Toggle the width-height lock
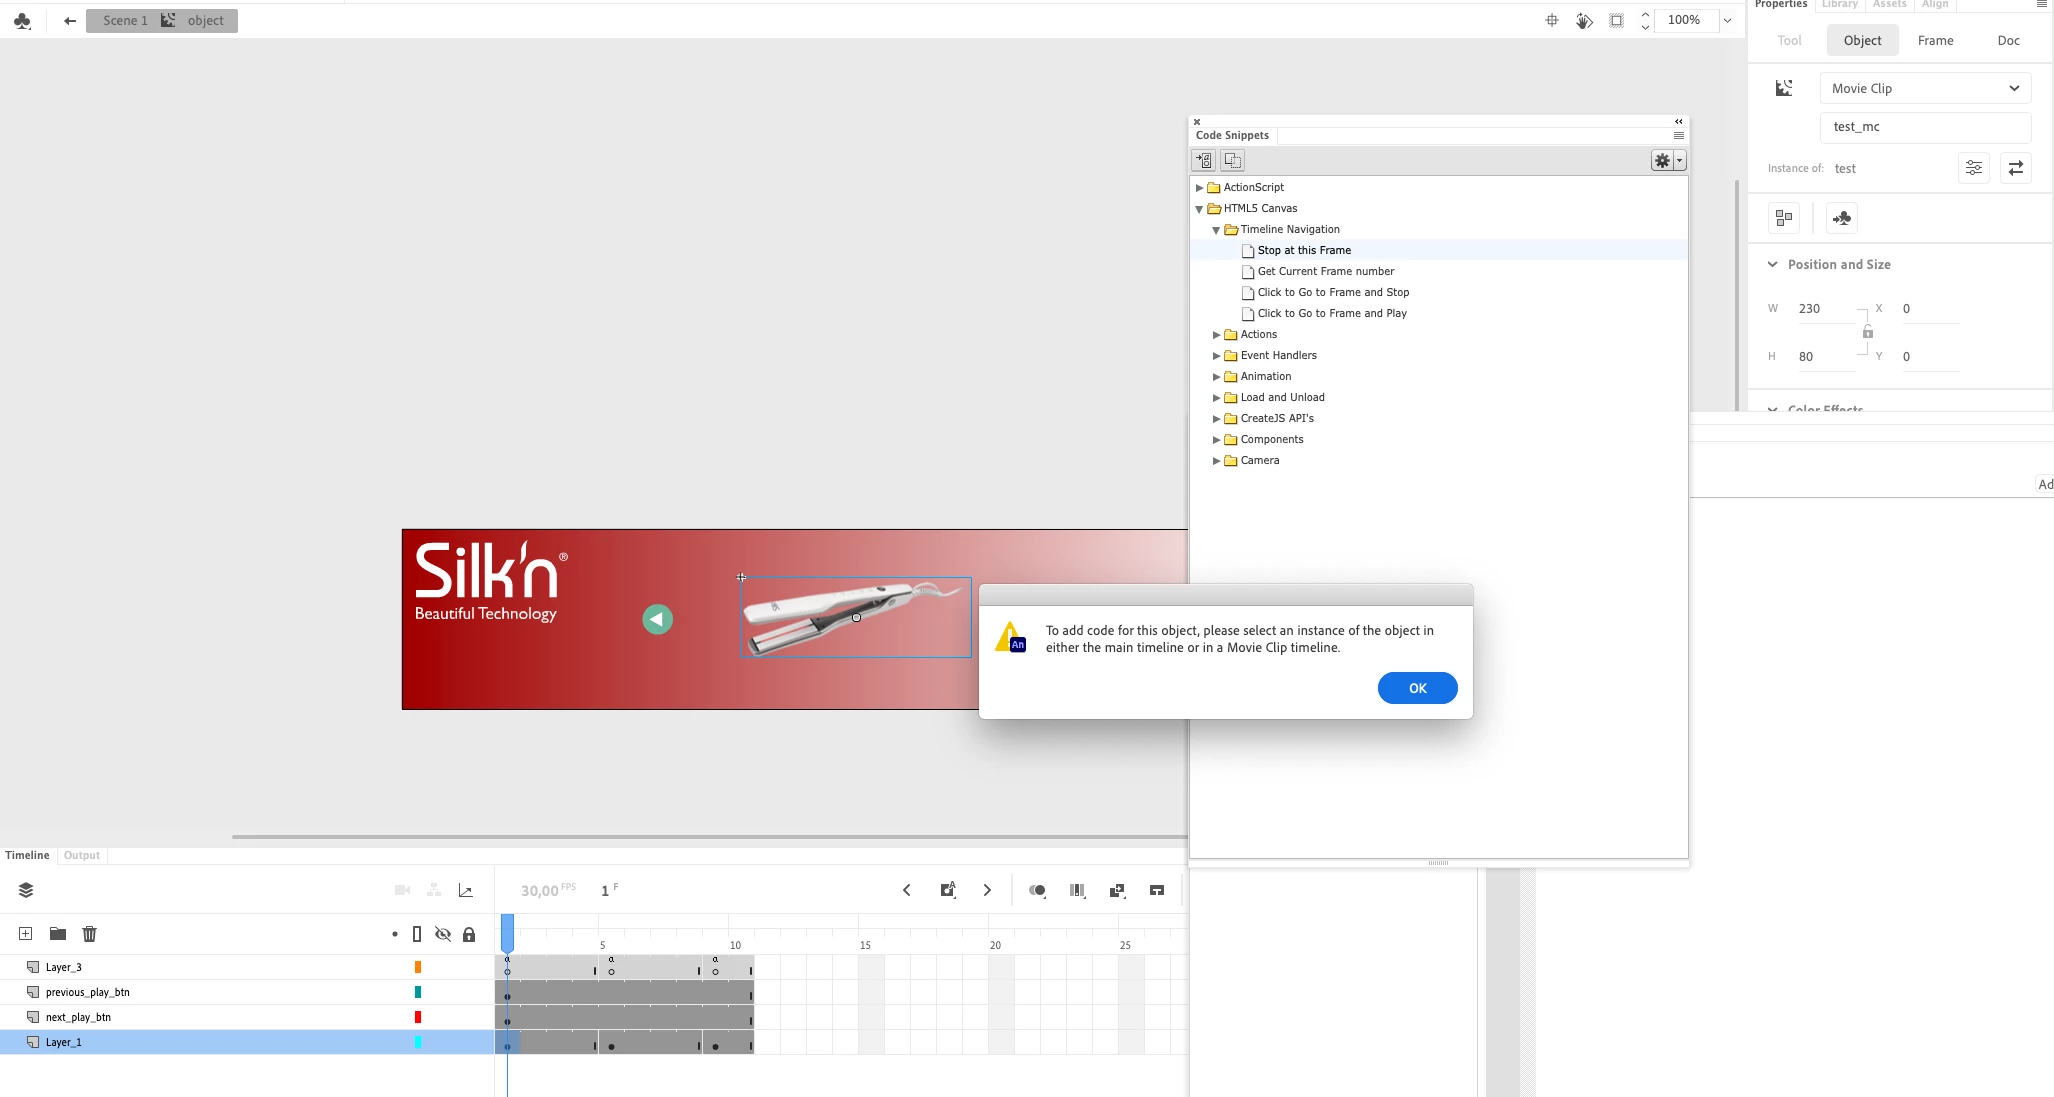 (1867, 332)
